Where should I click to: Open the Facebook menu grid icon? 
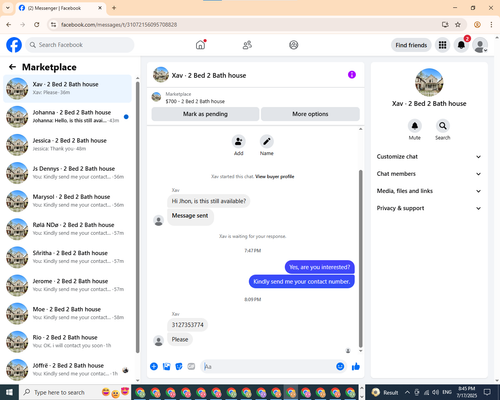click(442, 45)
